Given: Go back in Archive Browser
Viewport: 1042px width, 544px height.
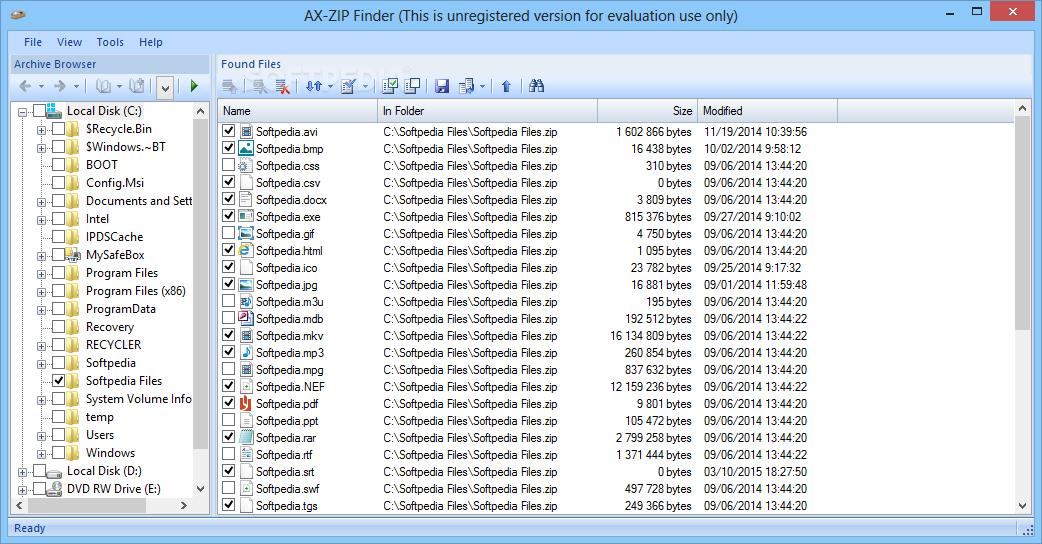Looking at the screenshot, I should click(x=25, y=86).
